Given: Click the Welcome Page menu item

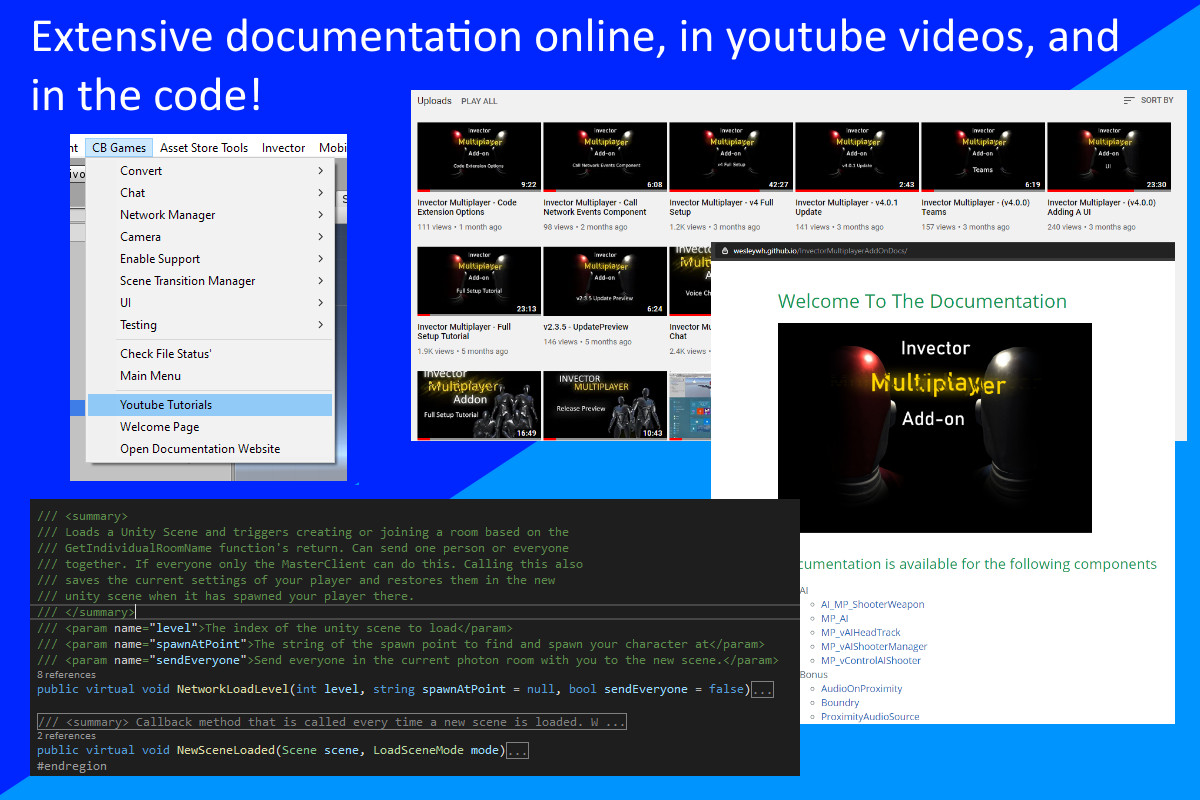Looking at the screenshot, I should coord(159,427).
